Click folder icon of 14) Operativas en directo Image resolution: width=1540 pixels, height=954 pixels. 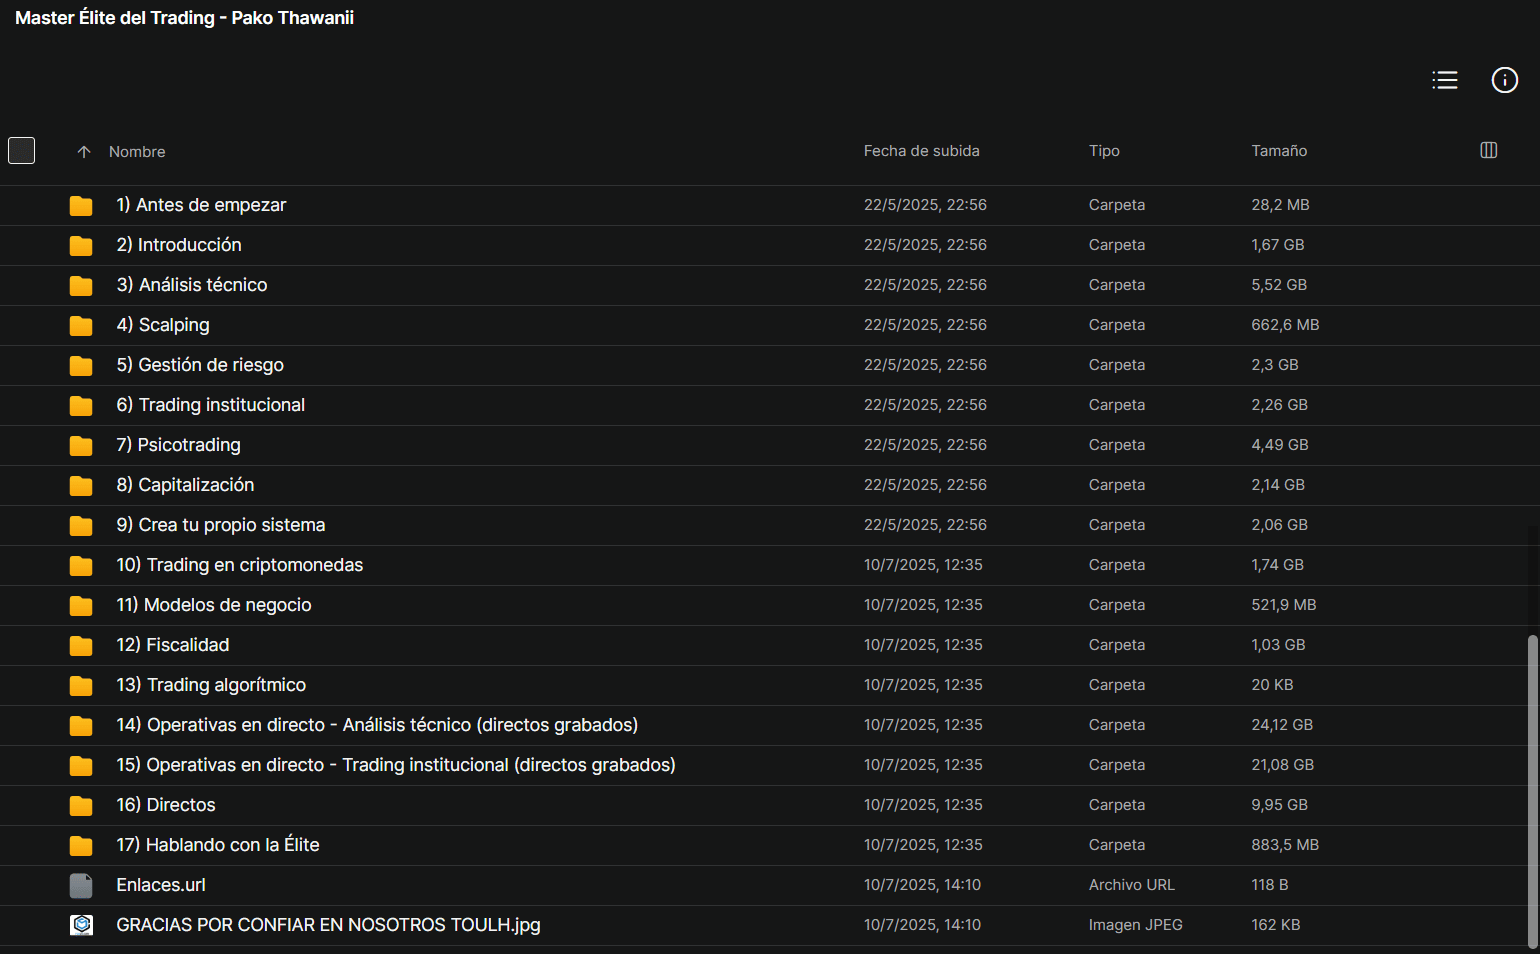coord(81,726)
